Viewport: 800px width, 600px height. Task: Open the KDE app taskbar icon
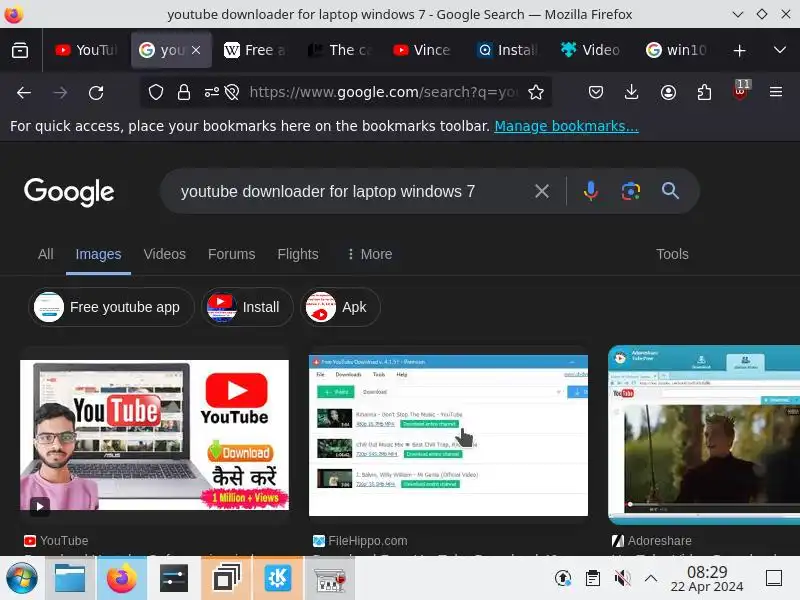pos(278,578)
